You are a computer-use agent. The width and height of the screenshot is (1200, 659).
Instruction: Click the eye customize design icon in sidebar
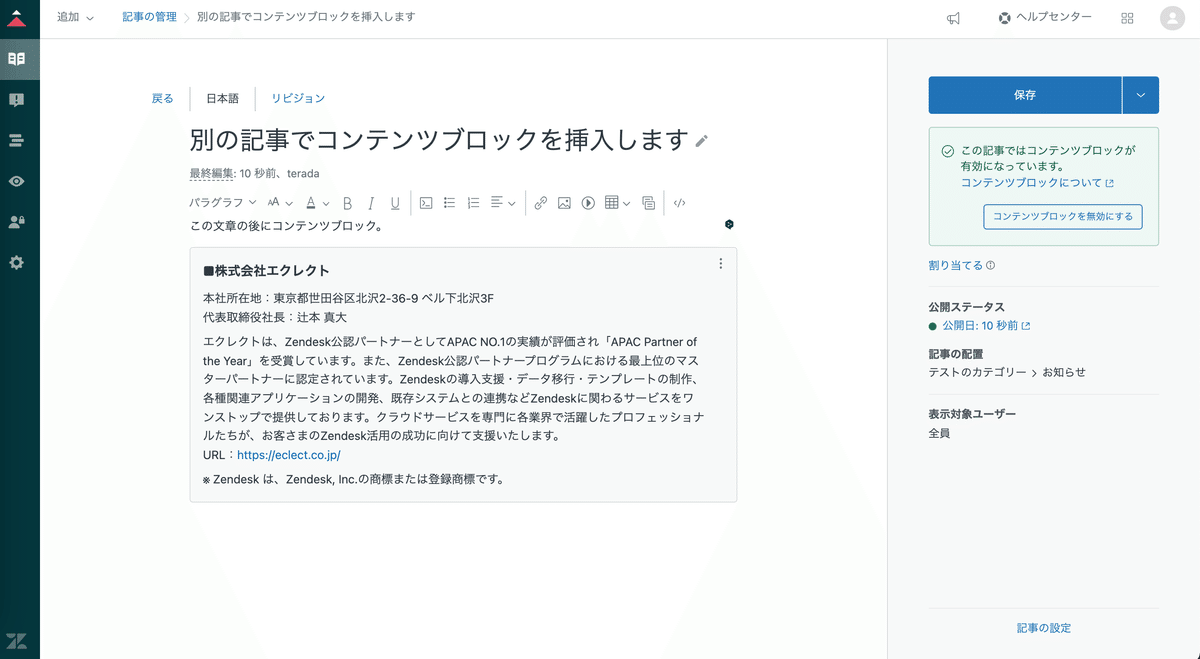tap(16, 181)
